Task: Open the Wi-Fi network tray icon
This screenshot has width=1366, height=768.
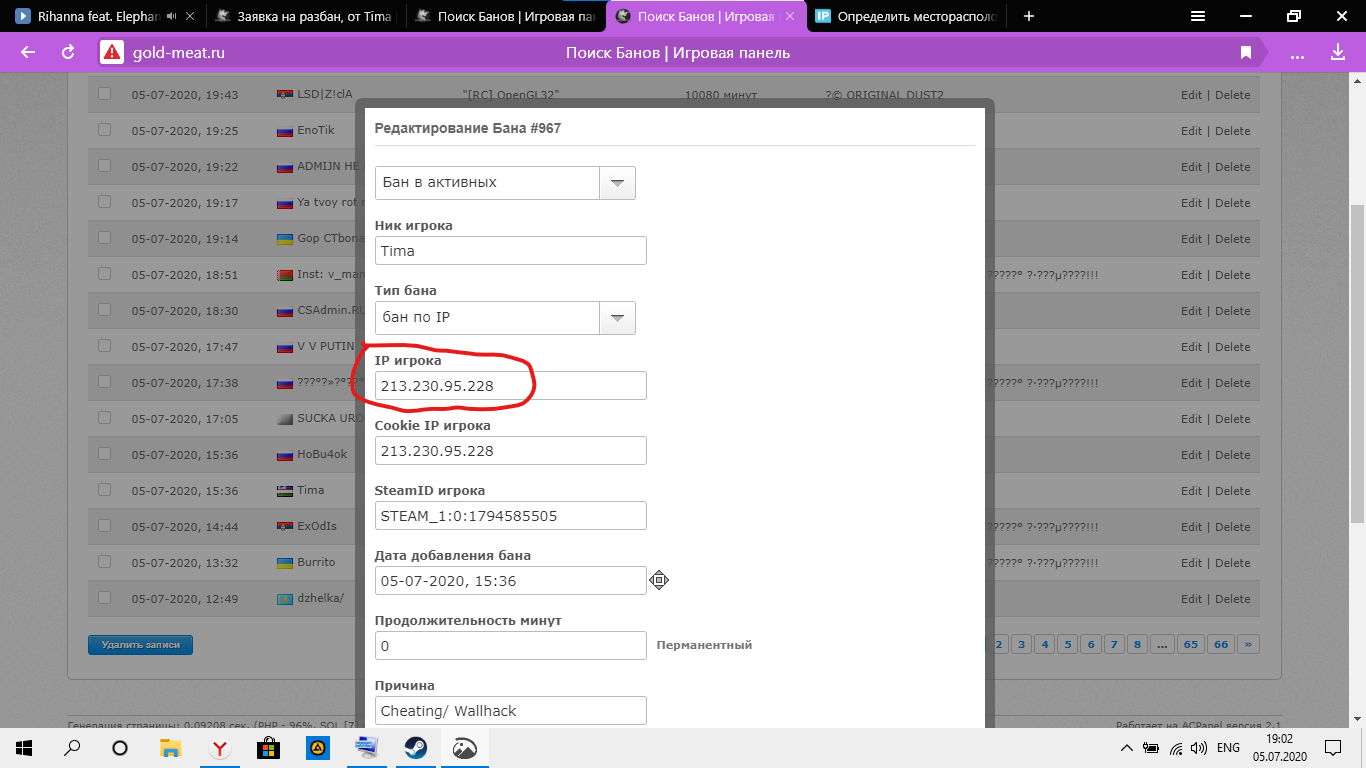Action: [x=1176, y=747]
